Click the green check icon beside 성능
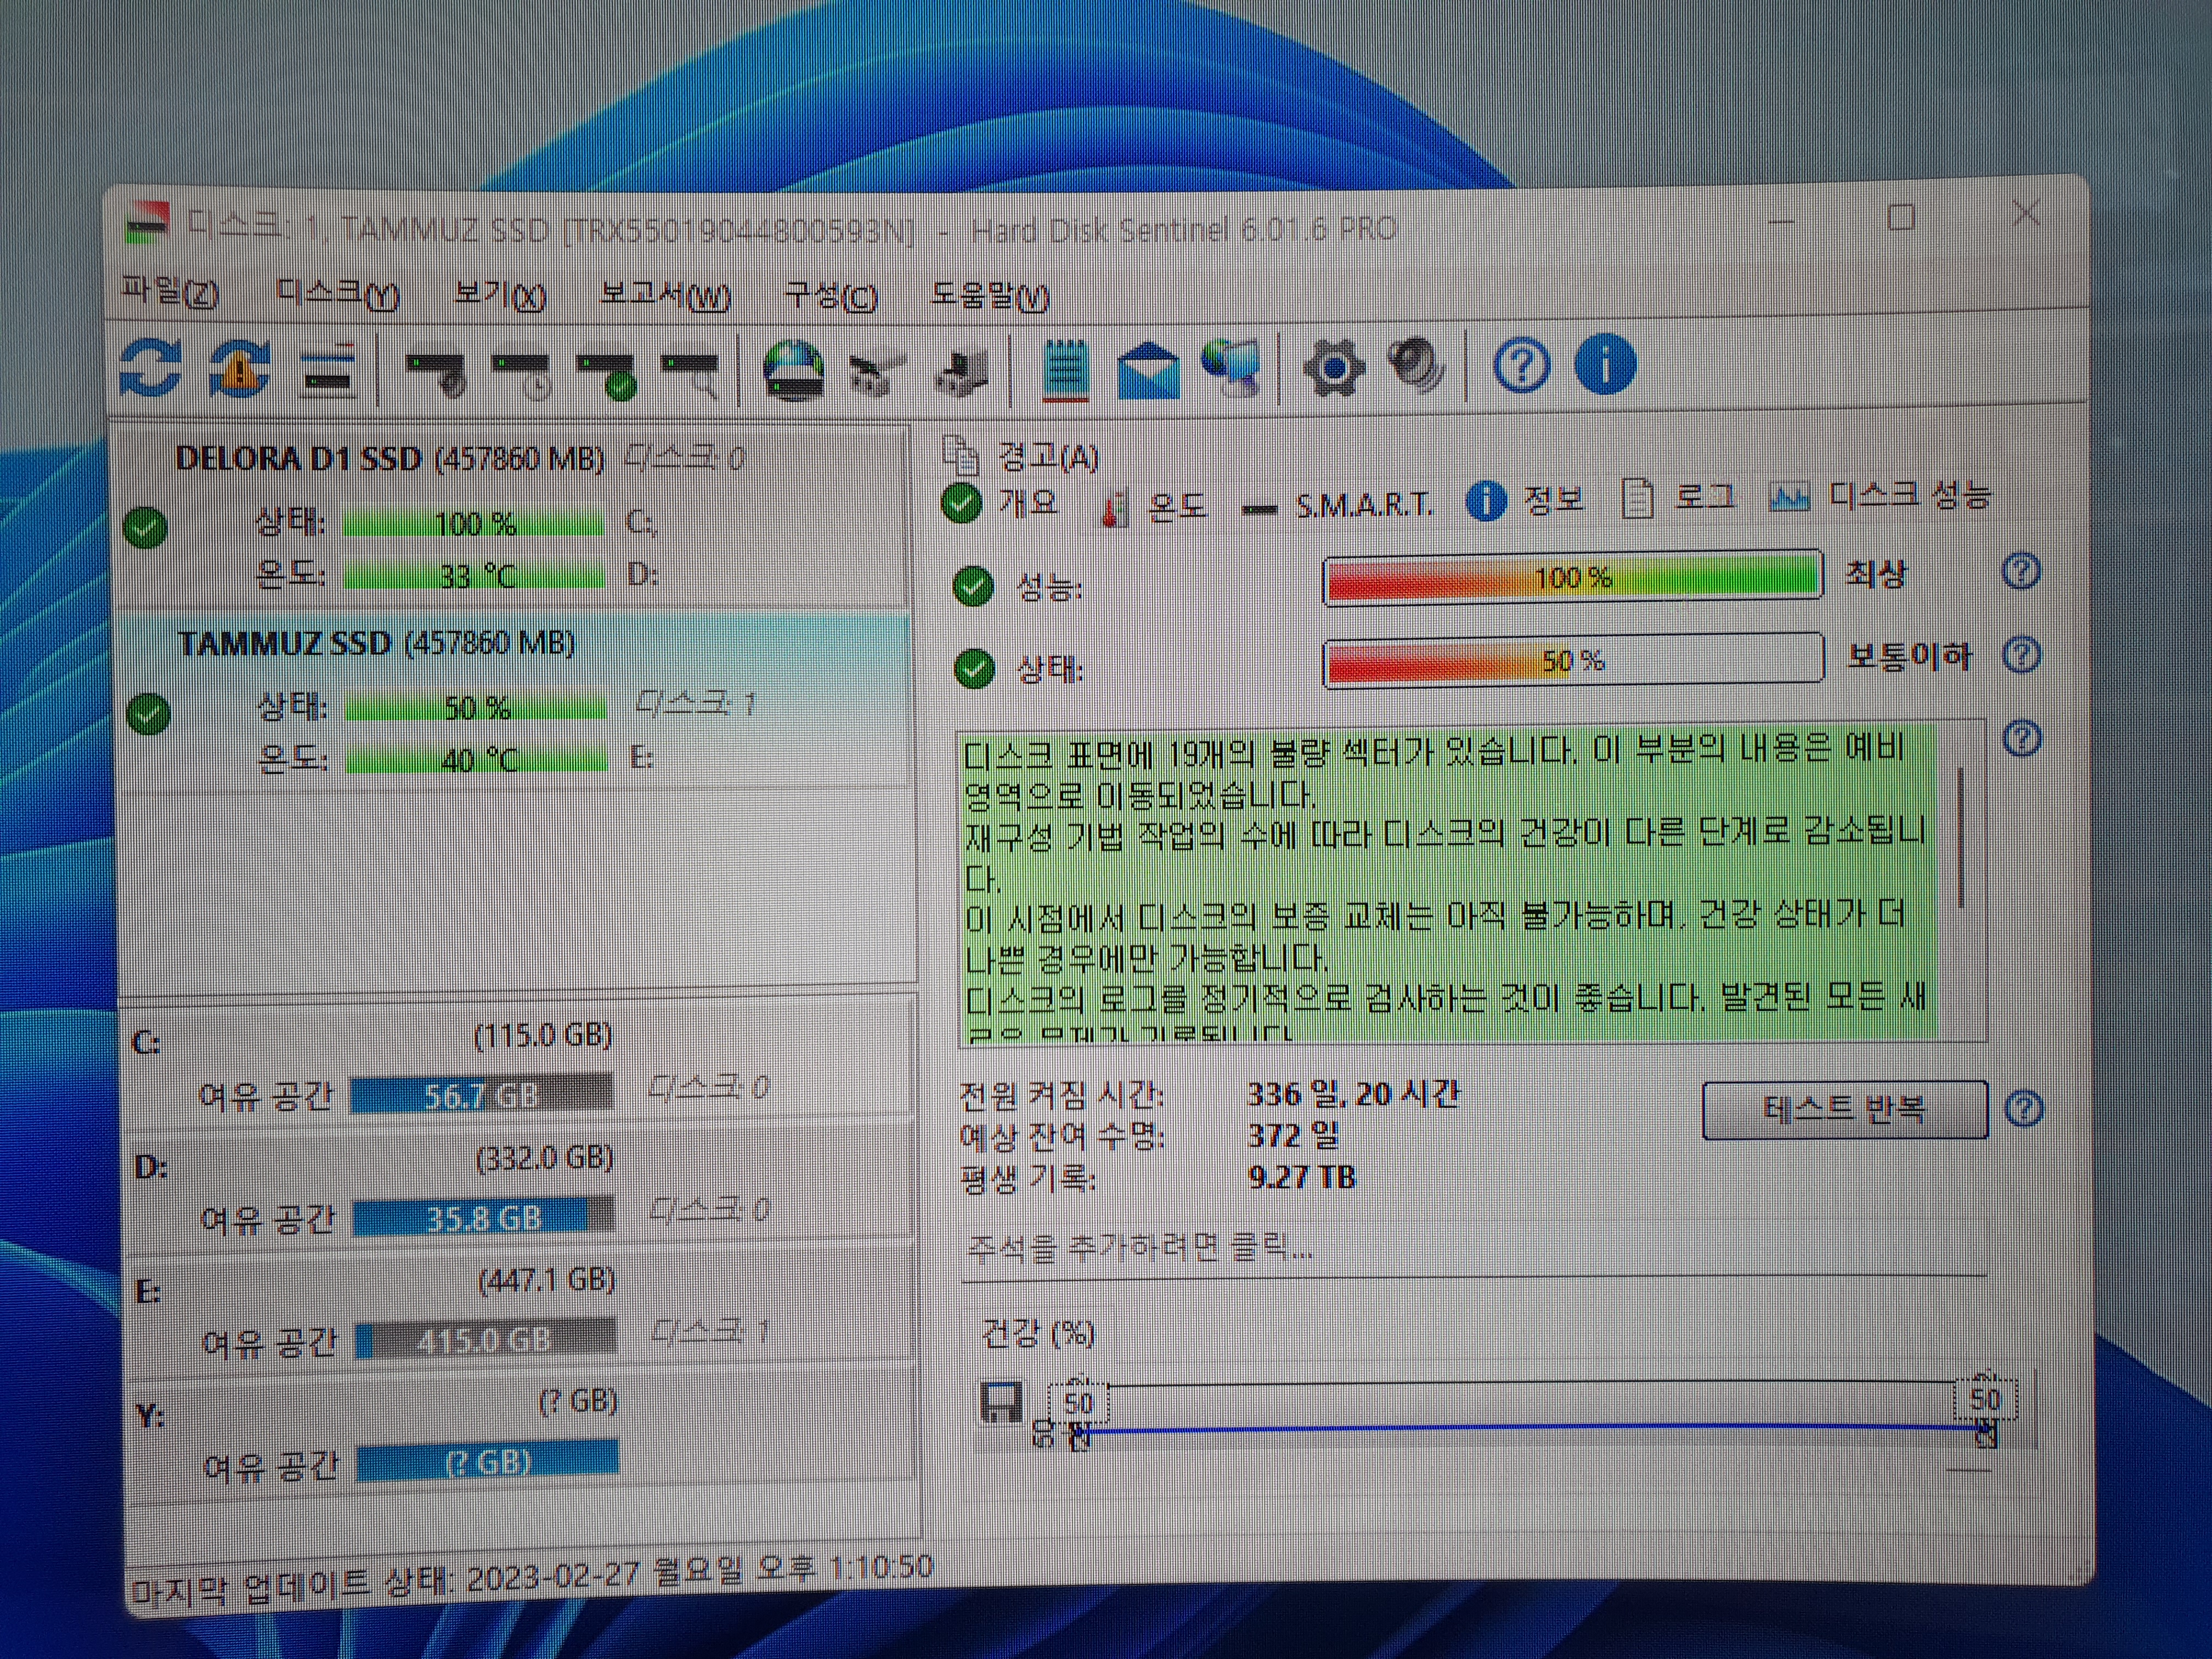The height and width of the screenshot is (1659, 2212). (973, 586)
